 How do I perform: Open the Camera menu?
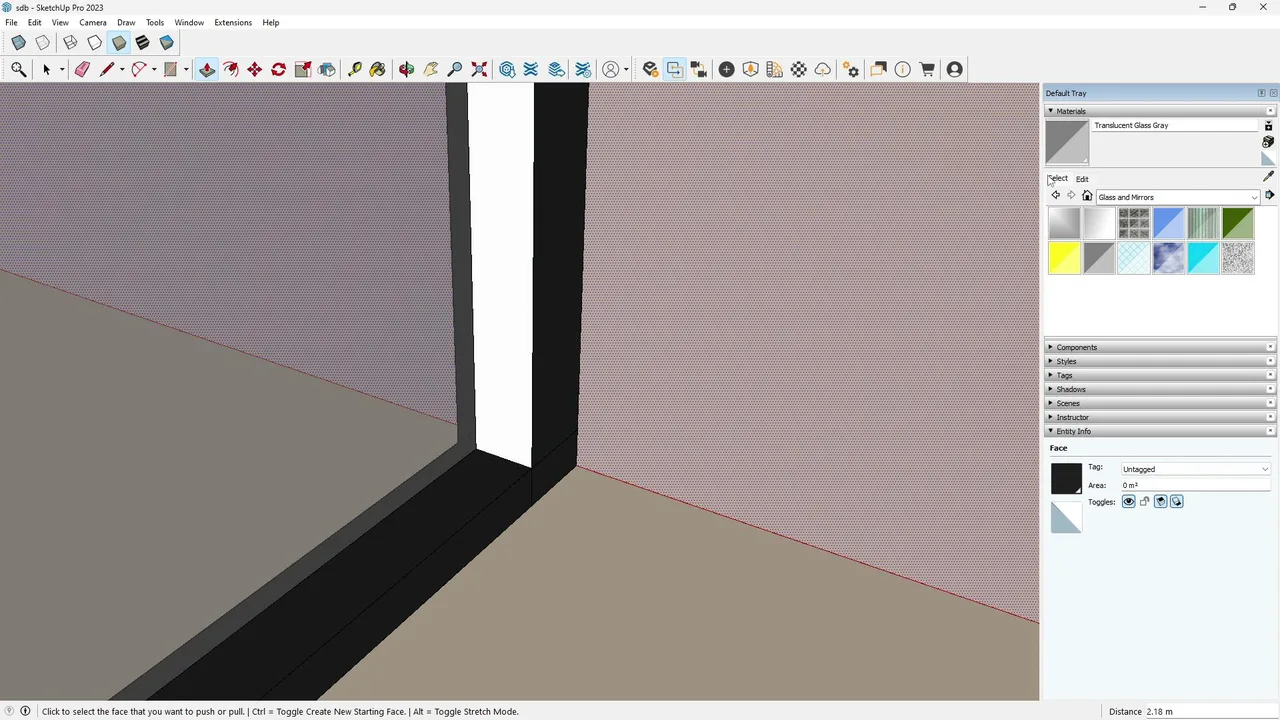click(x=93, y=22)
